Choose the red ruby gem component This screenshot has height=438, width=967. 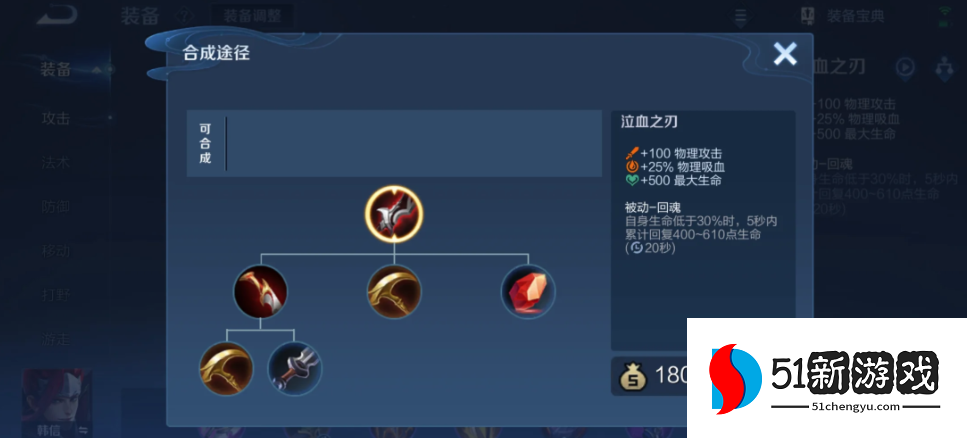(528, 291)
